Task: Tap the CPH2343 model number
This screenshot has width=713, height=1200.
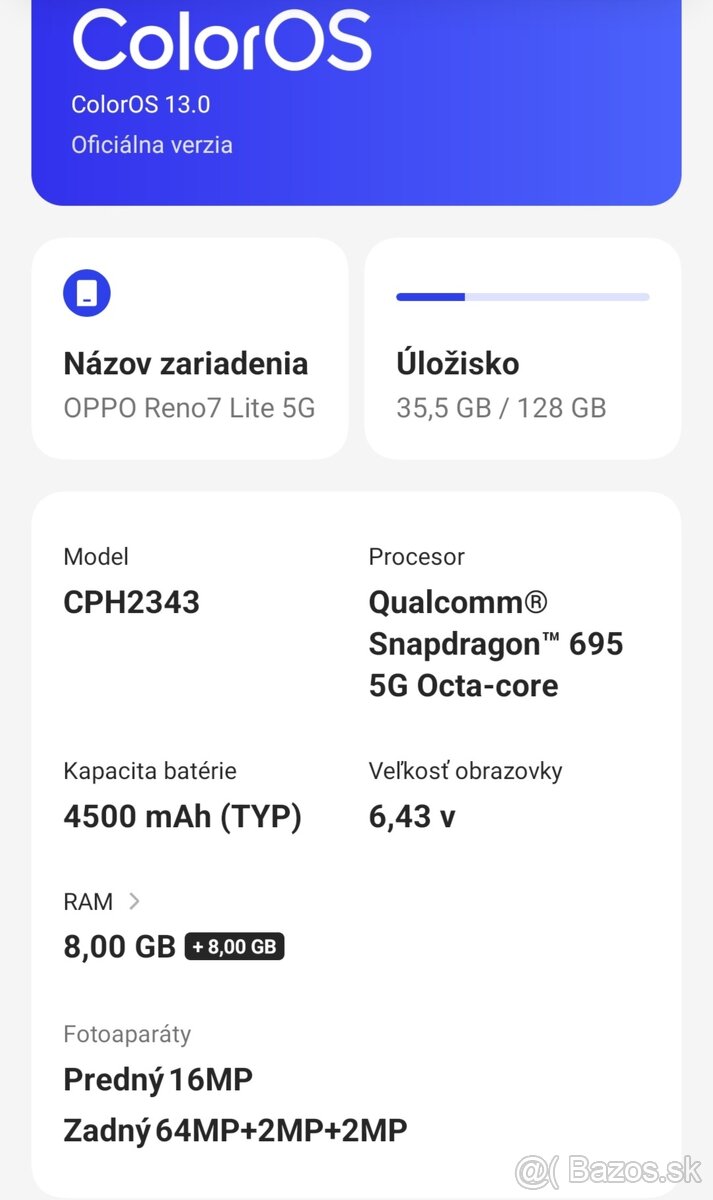Action: [131, 602]
